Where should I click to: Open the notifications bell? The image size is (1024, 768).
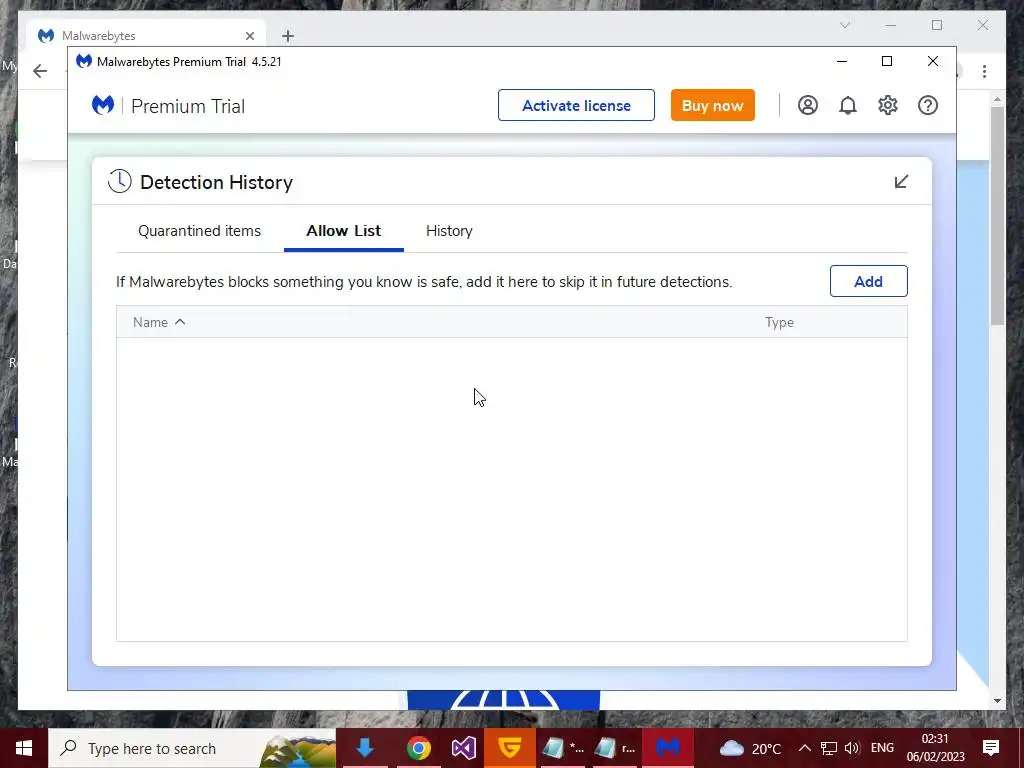pos(848,105)
